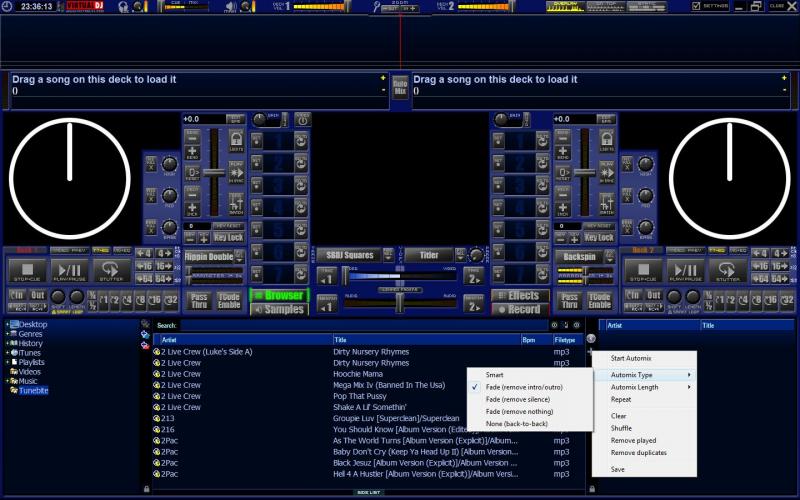This screenshot has width=800, height=500.
Task: Toggle TCode Enable on the right deck
Action: point(599,301)
